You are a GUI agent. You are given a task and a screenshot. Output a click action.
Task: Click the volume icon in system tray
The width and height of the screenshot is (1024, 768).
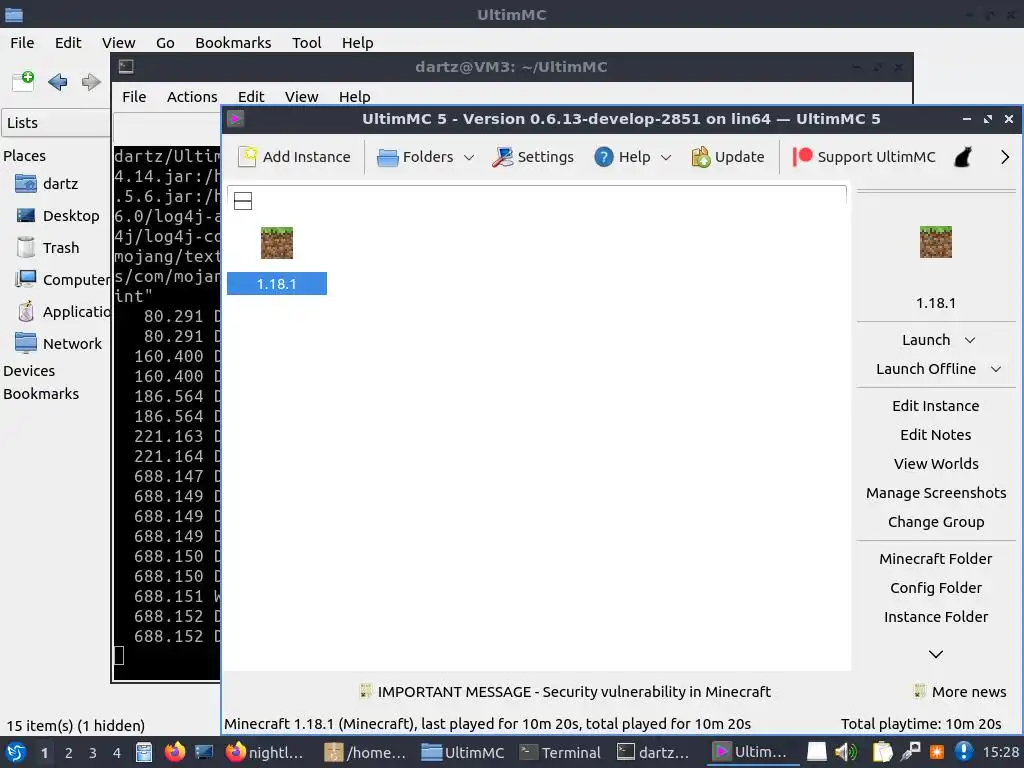pos(846,752)
